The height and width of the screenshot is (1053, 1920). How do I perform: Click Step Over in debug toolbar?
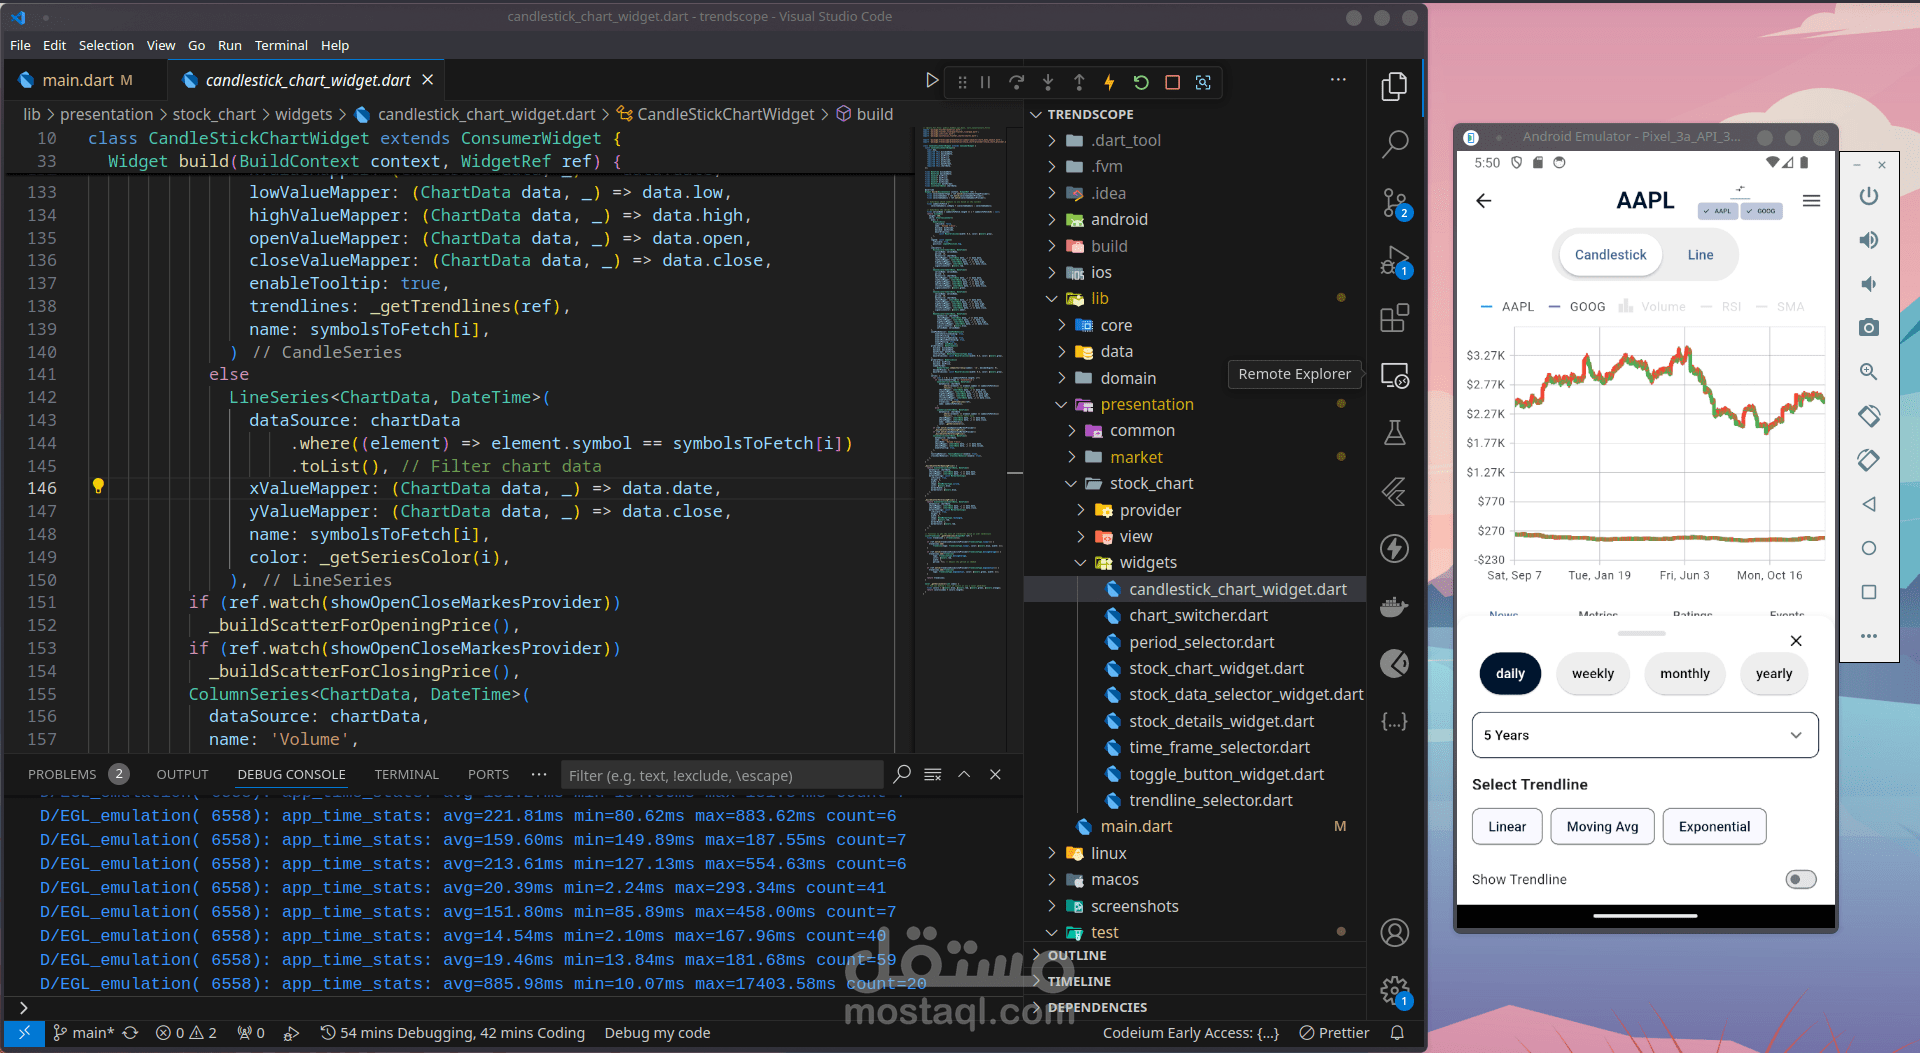coord(1016,82)
